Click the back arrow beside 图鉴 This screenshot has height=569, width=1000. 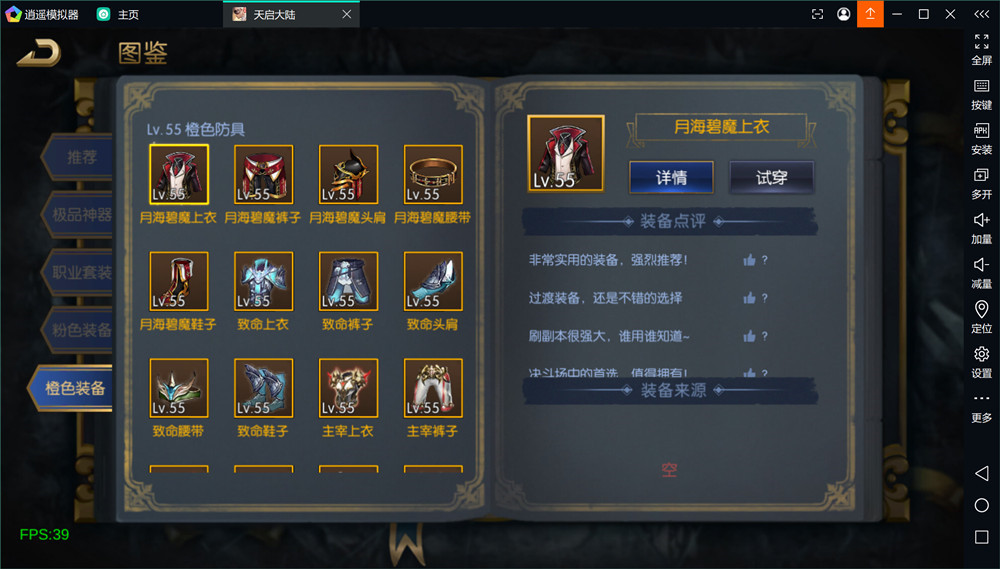(40, 53)
